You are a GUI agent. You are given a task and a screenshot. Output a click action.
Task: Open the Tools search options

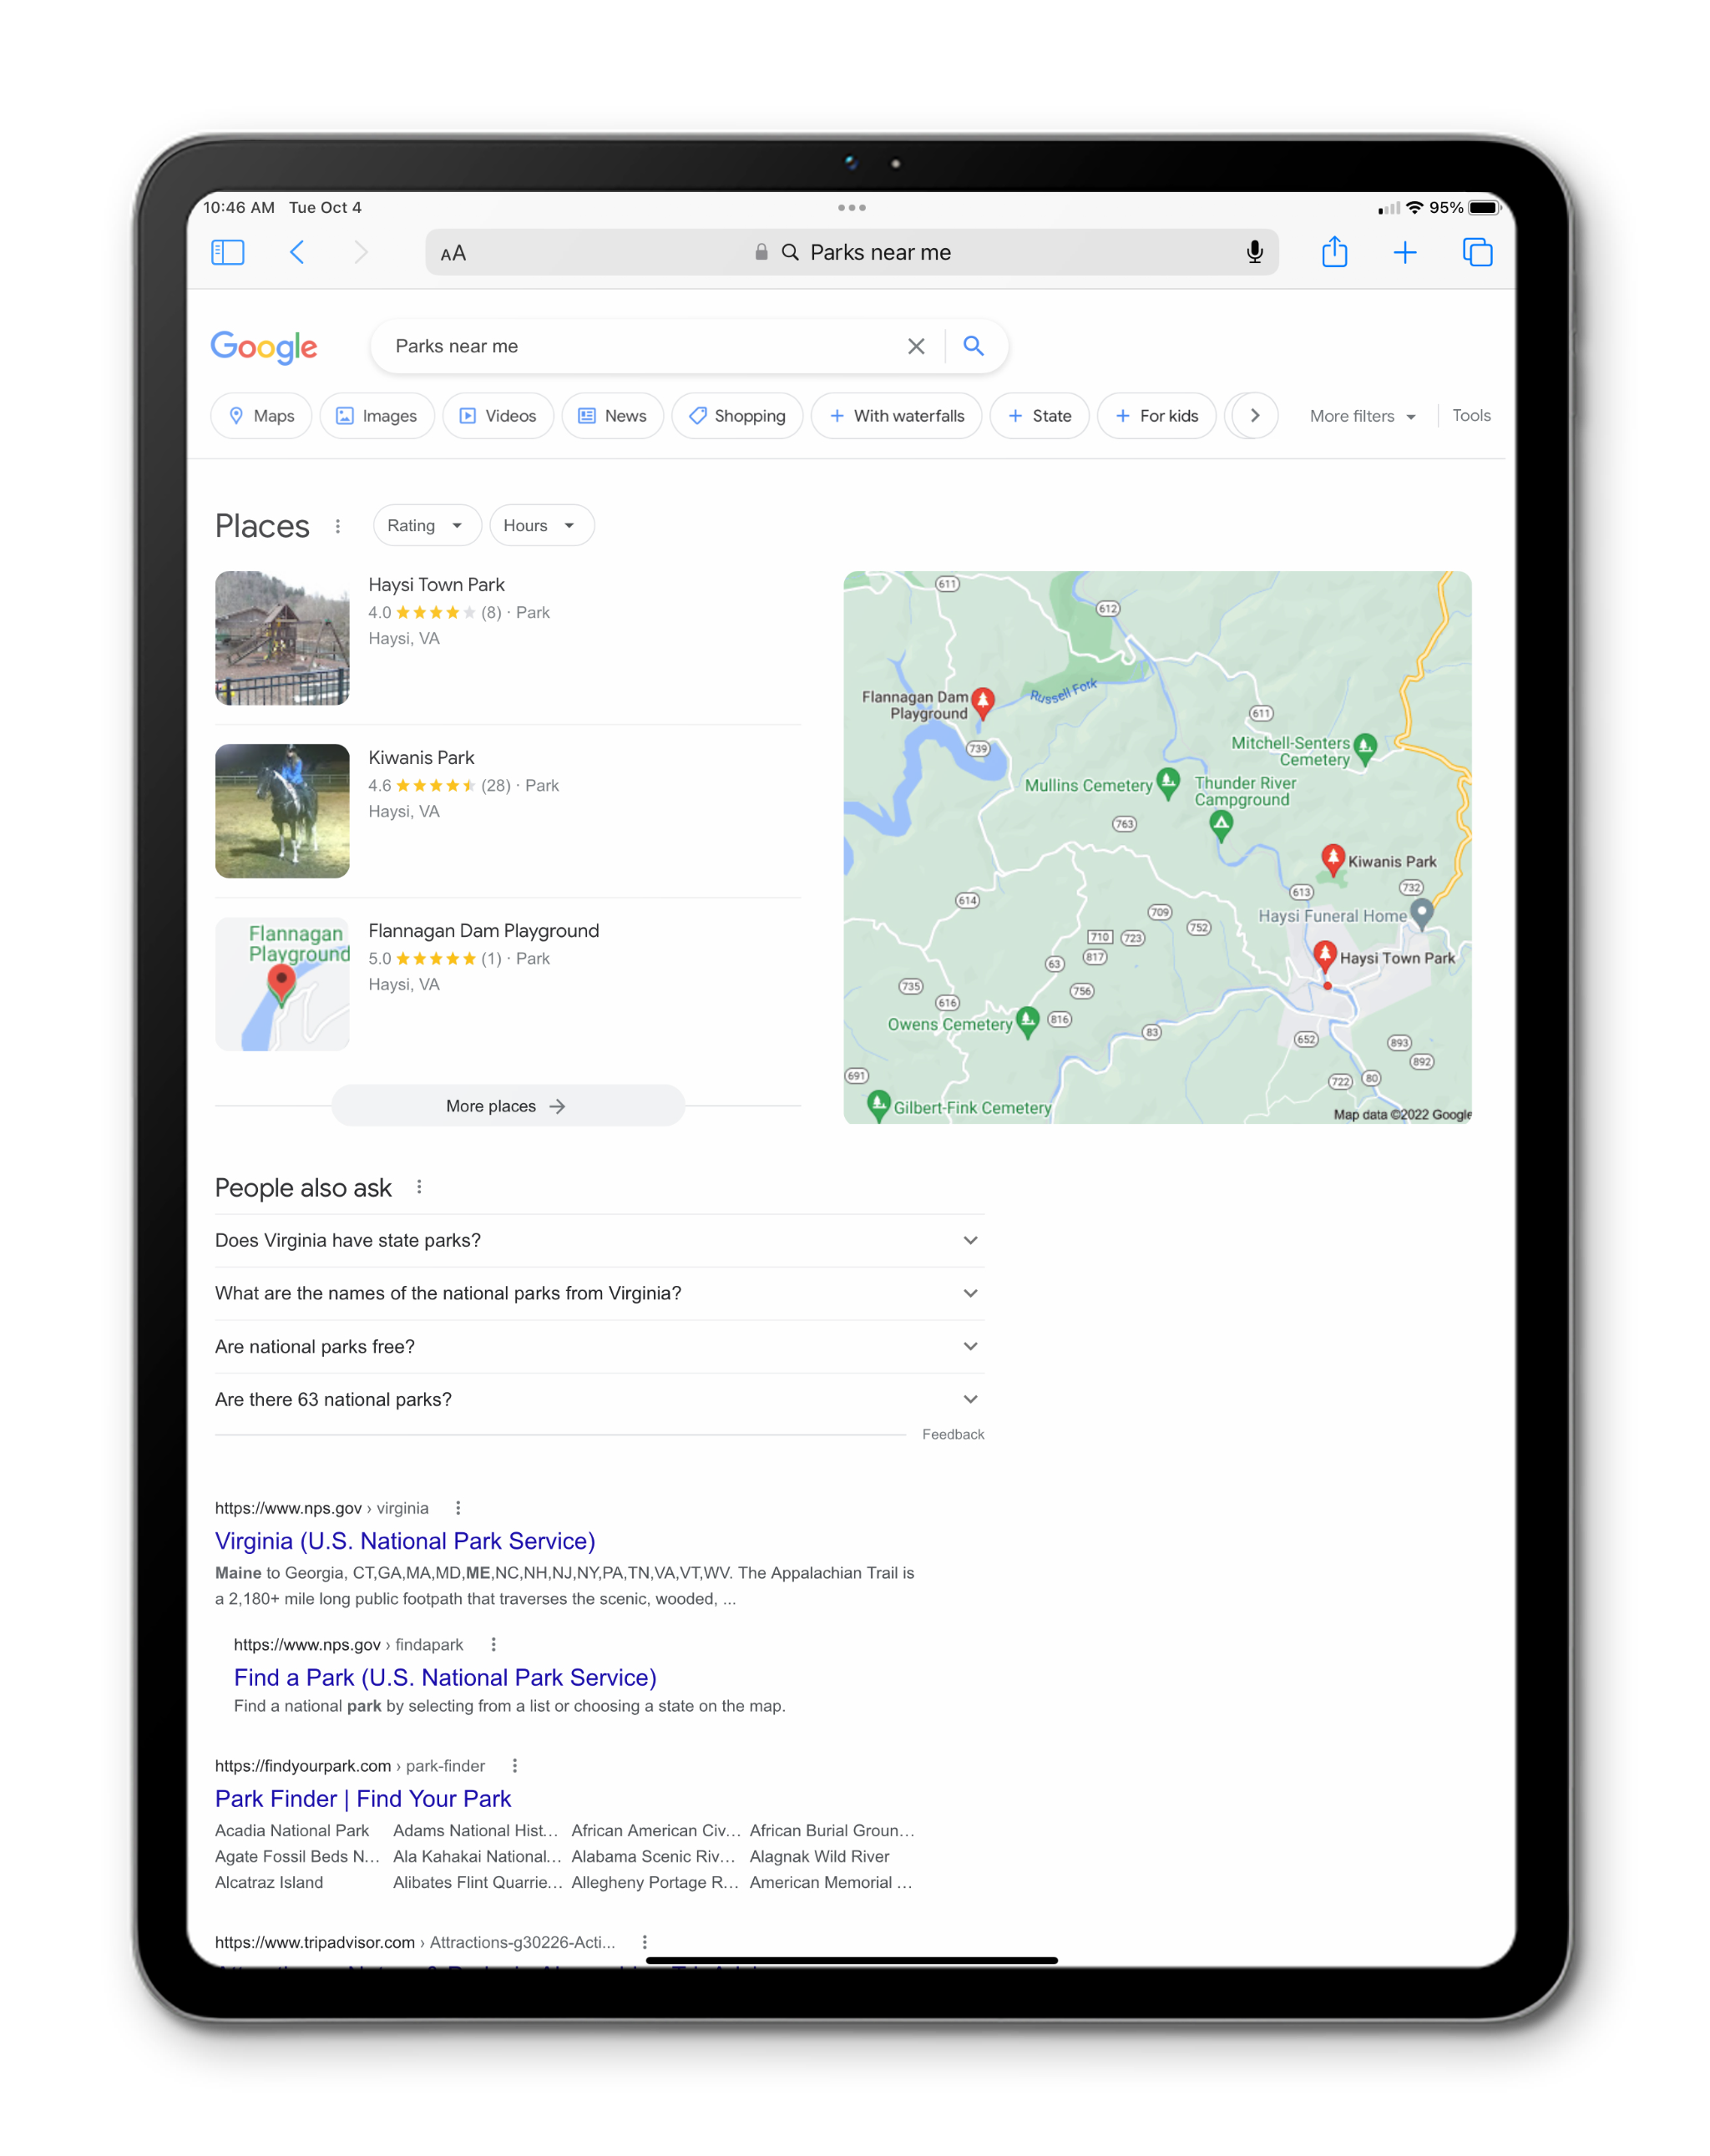(1470, 415)
